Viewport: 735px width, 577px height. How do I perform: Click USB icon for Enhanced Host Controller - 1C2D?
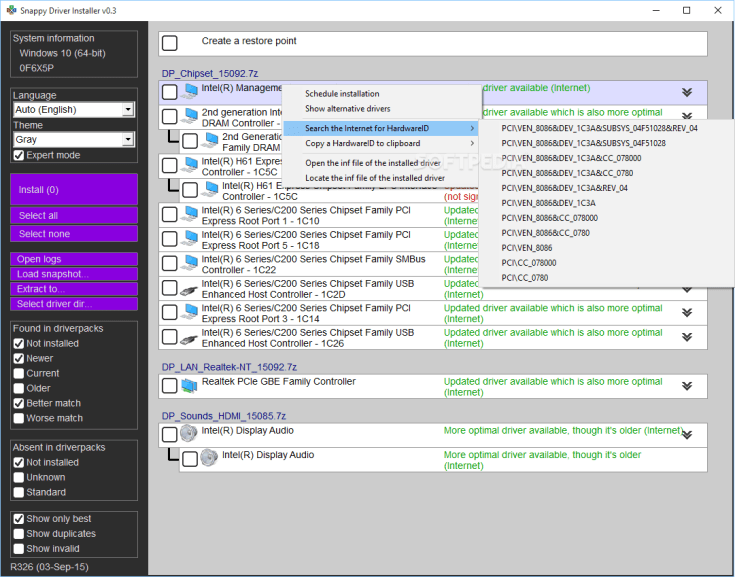coord(189,289)
